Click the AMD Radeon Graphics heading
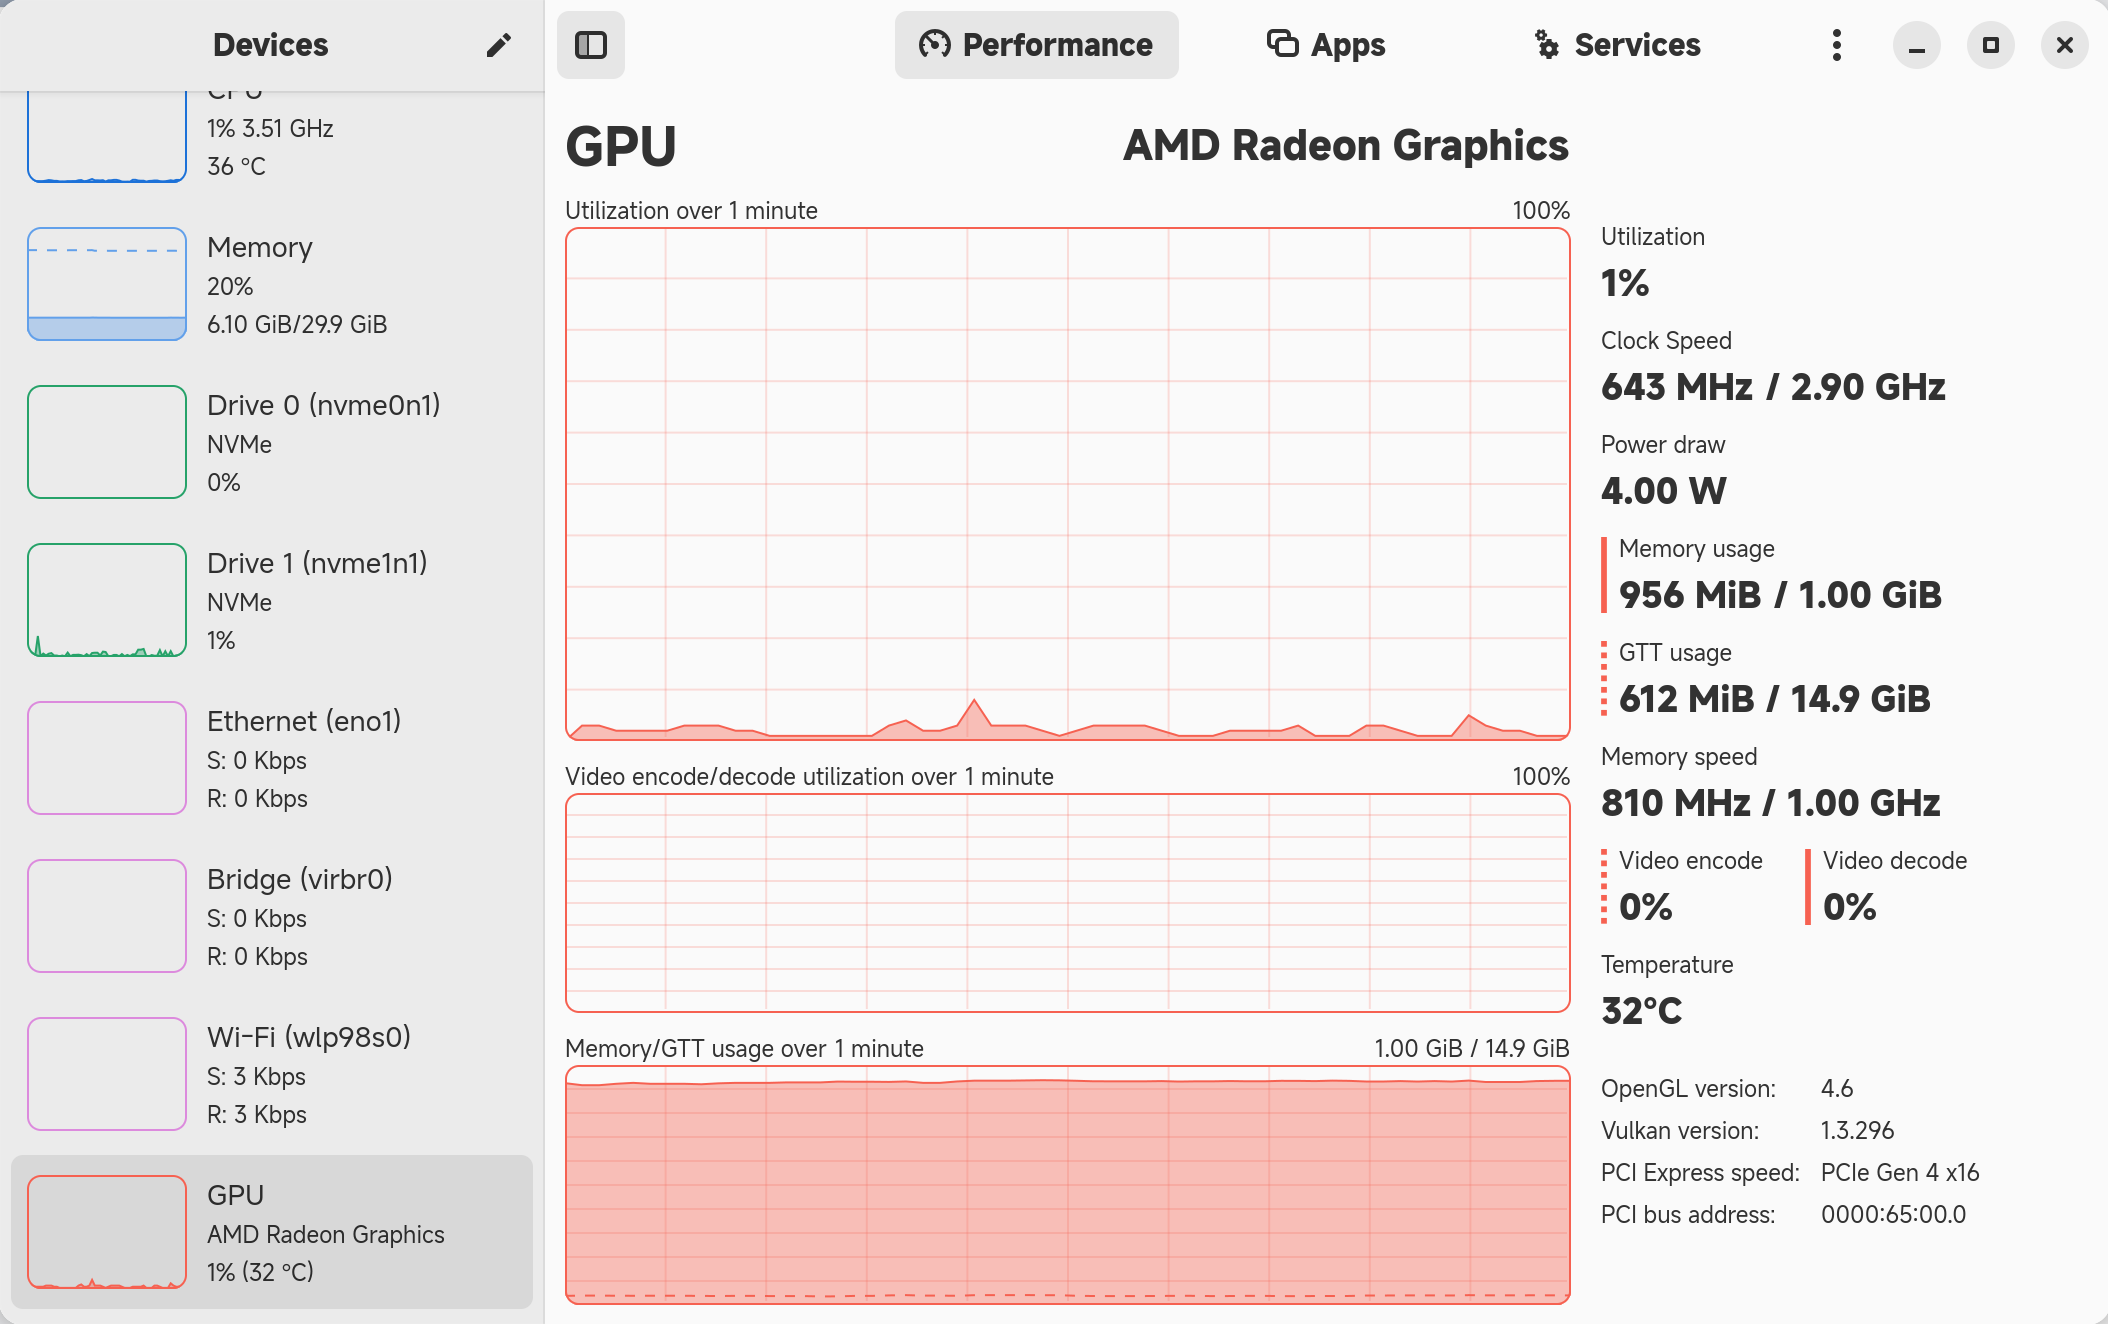 1345,146
